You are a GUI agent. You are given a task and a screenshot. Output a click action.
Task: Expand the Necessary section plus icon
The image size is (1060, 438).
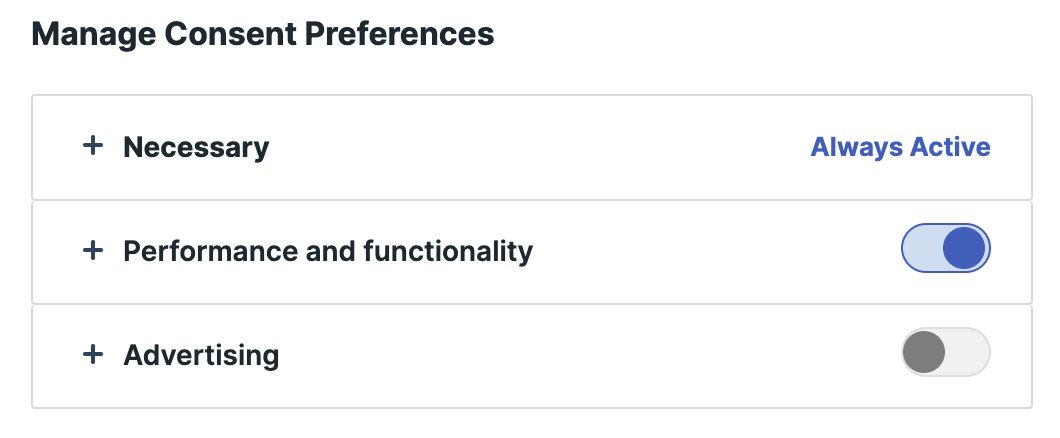point(93,147)
